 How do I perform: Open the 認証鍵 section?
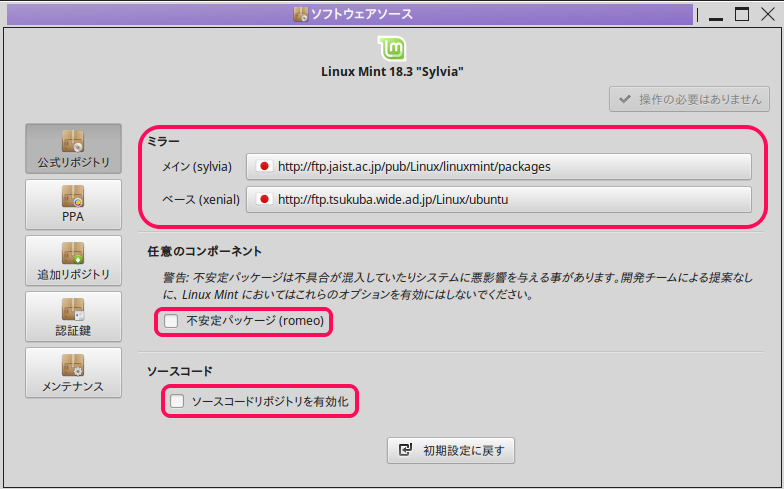click(x=74, y=316)
